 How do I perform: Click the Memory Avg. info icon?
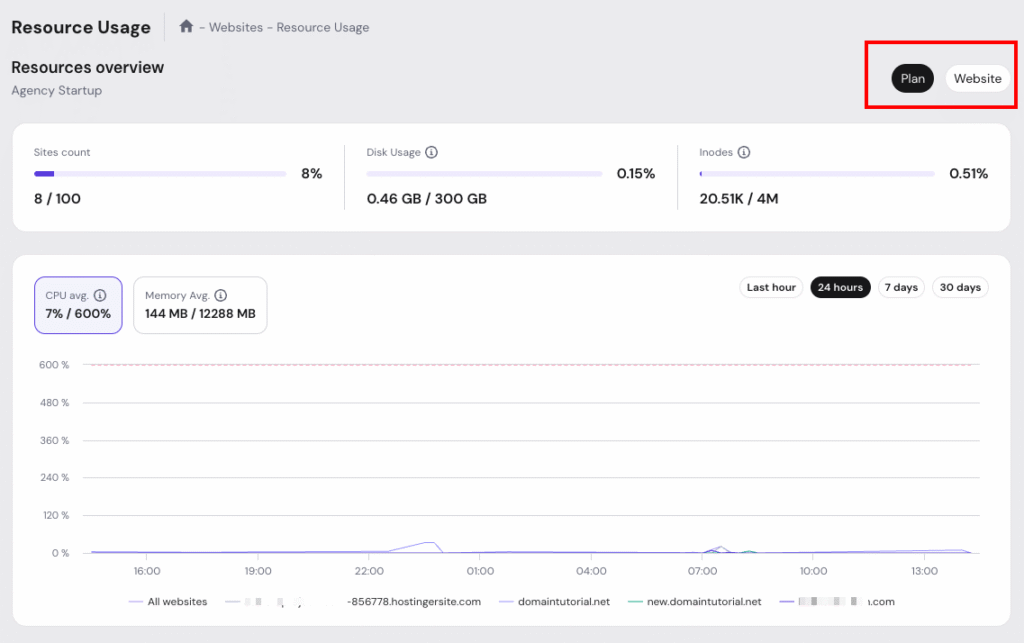pyautogui.click(x=220, y=296)
